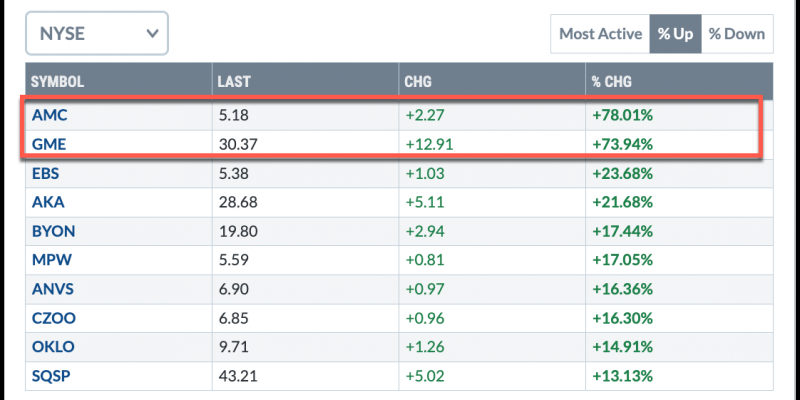Click the CHG column header
The image size is (800, 400).
pos(418,82)
